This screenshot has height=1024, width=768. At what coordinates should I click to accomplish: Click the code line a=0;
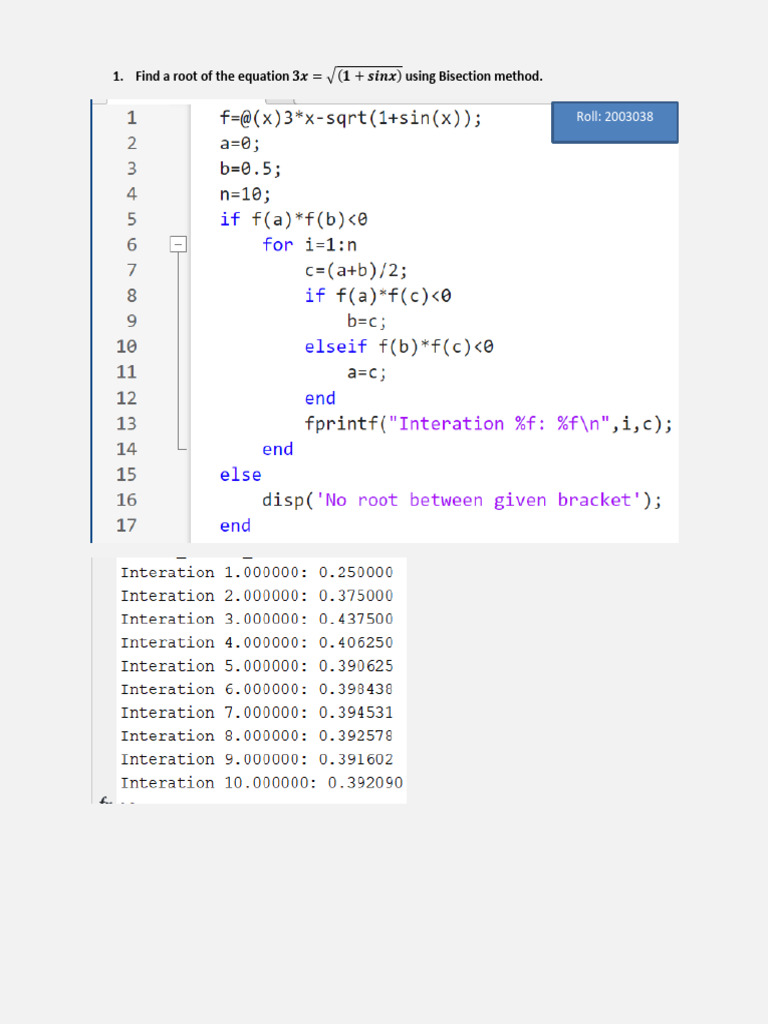click(x=240, y=143)
